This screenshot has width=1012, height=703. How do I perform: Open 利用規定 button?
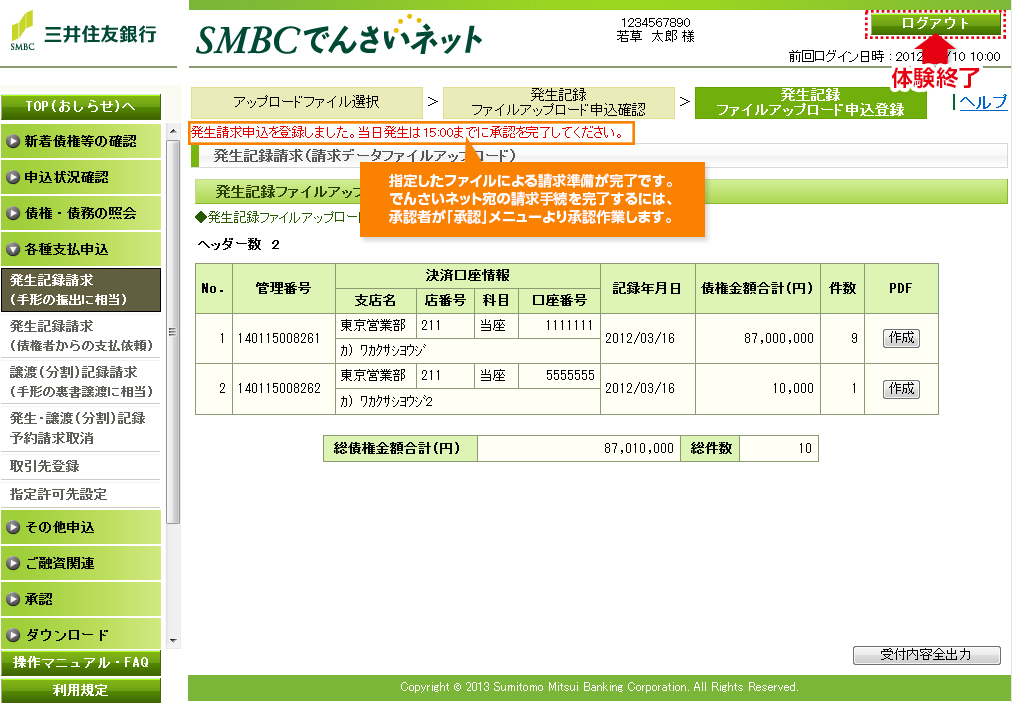pyautogui.click(x=81, y=691)
